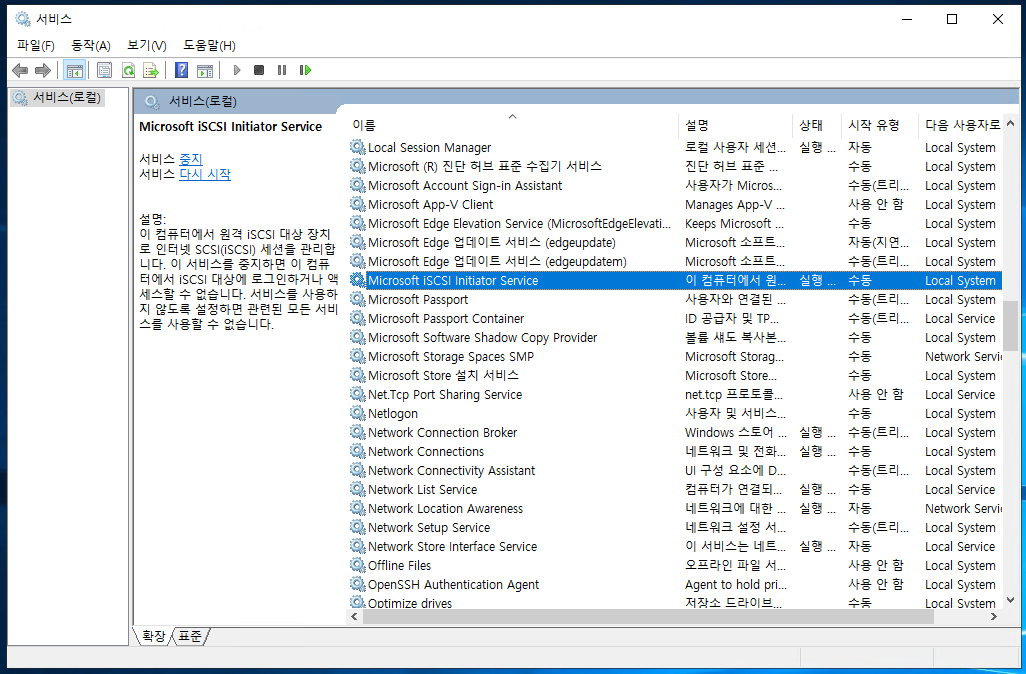This screenshot has width=1026, height=674.
Task: Select Network Connectivity Assistant
Action: tap(675, 470)
